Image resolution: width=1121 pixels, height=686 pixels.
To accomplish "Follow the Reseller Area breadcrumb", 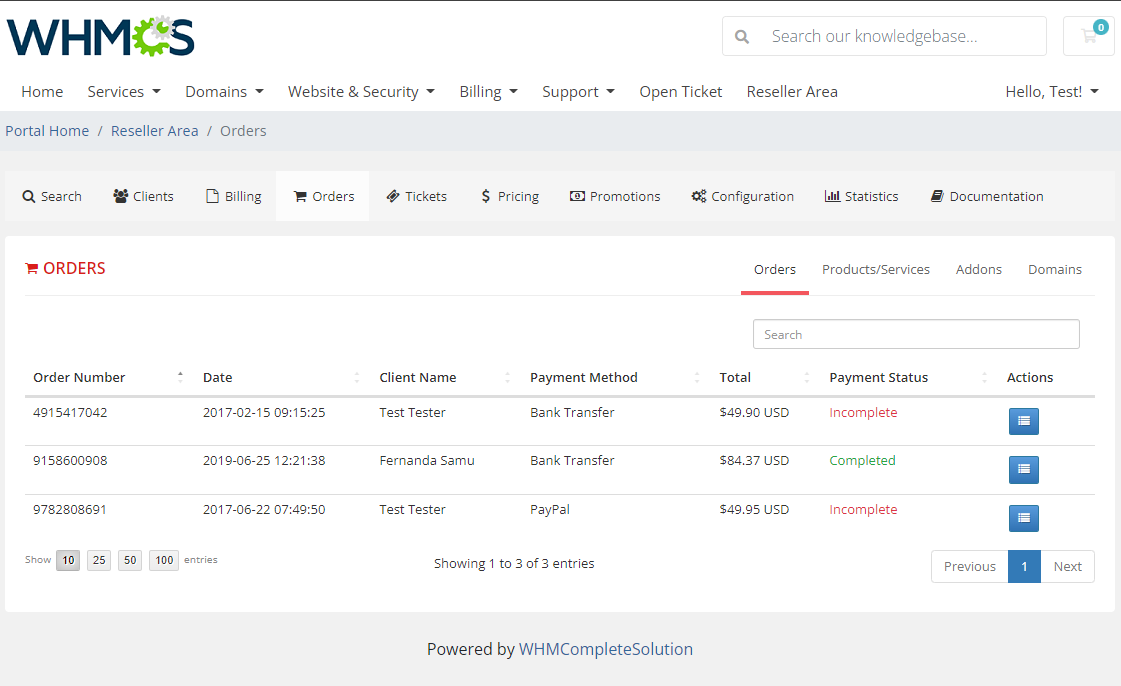I will coord(154,131).
